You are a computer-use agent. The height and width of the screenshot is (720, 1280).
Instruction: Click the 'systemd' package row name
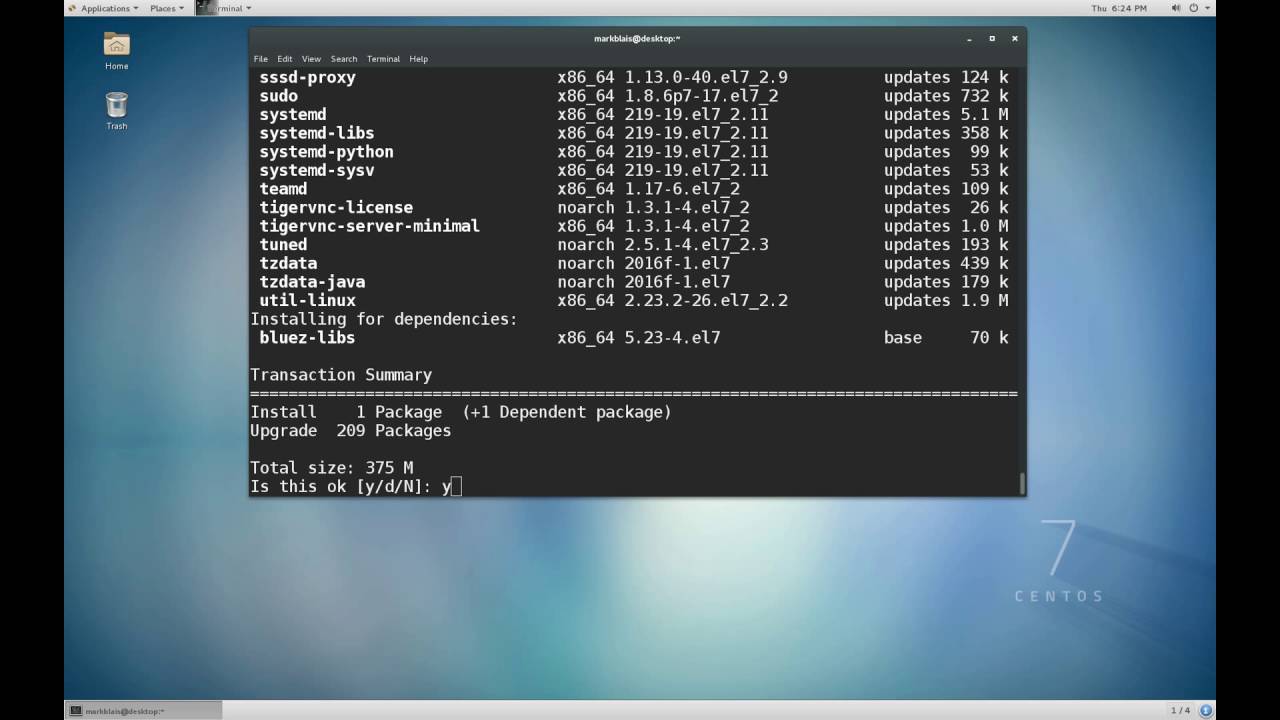pyautogui.click(x=293, y=115)
